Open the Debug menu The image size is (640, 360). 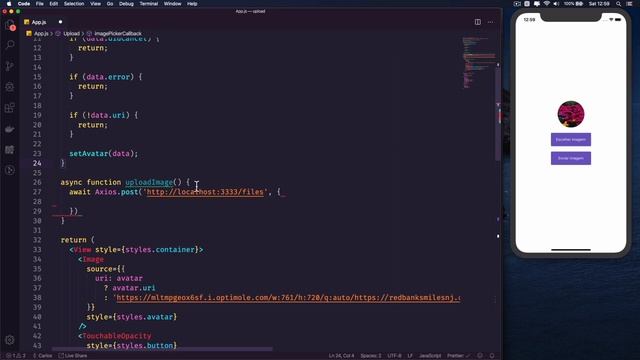click(x=126, y=4)
